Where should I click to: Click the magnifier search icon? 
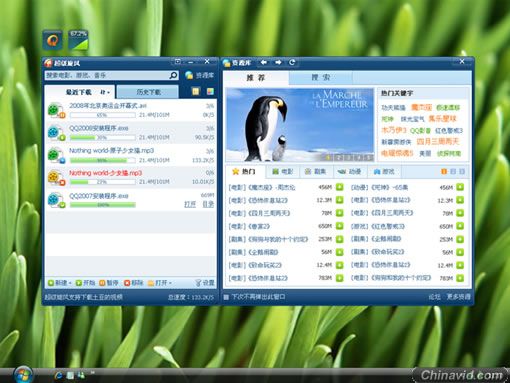click(x=173, y=75)
